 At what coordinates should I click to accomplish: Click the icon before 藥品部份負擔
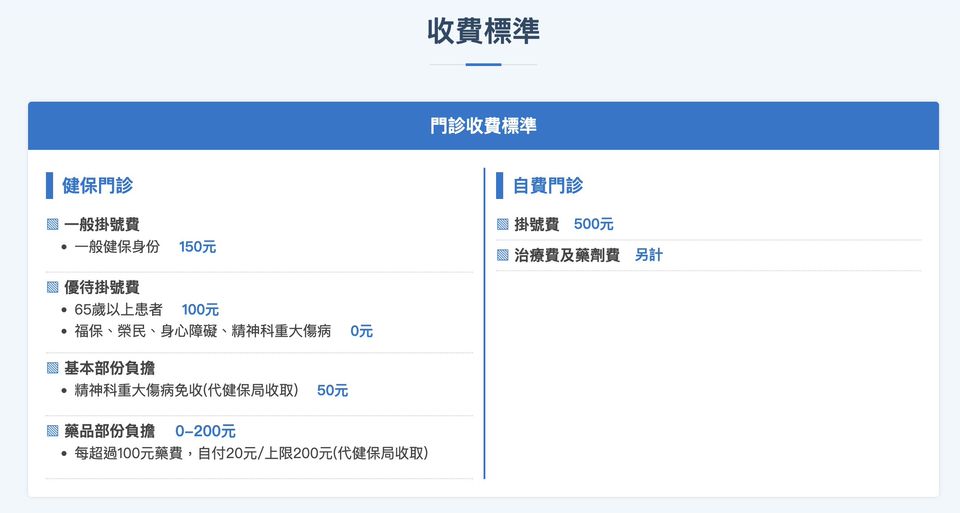[53, 431]
